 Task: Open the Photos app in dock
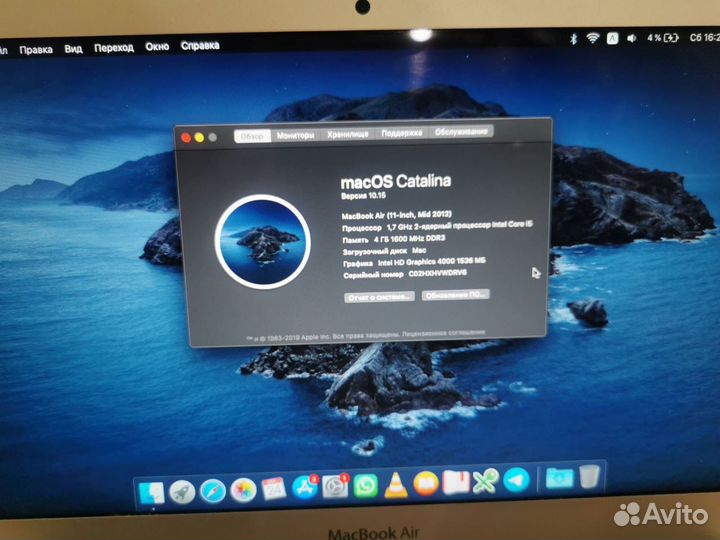tap(243, 490)
